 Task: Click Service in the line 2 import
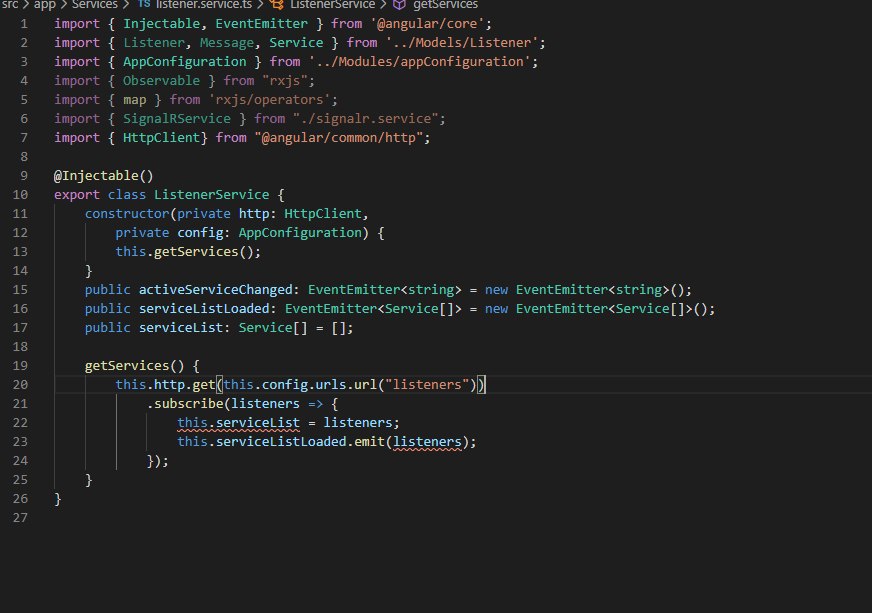tap(296, 43)
